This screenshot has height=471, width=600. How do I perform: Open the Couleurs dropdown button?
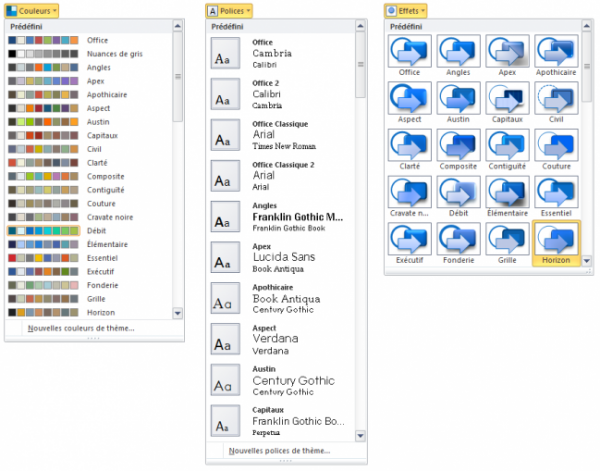[x=31, y=10]
